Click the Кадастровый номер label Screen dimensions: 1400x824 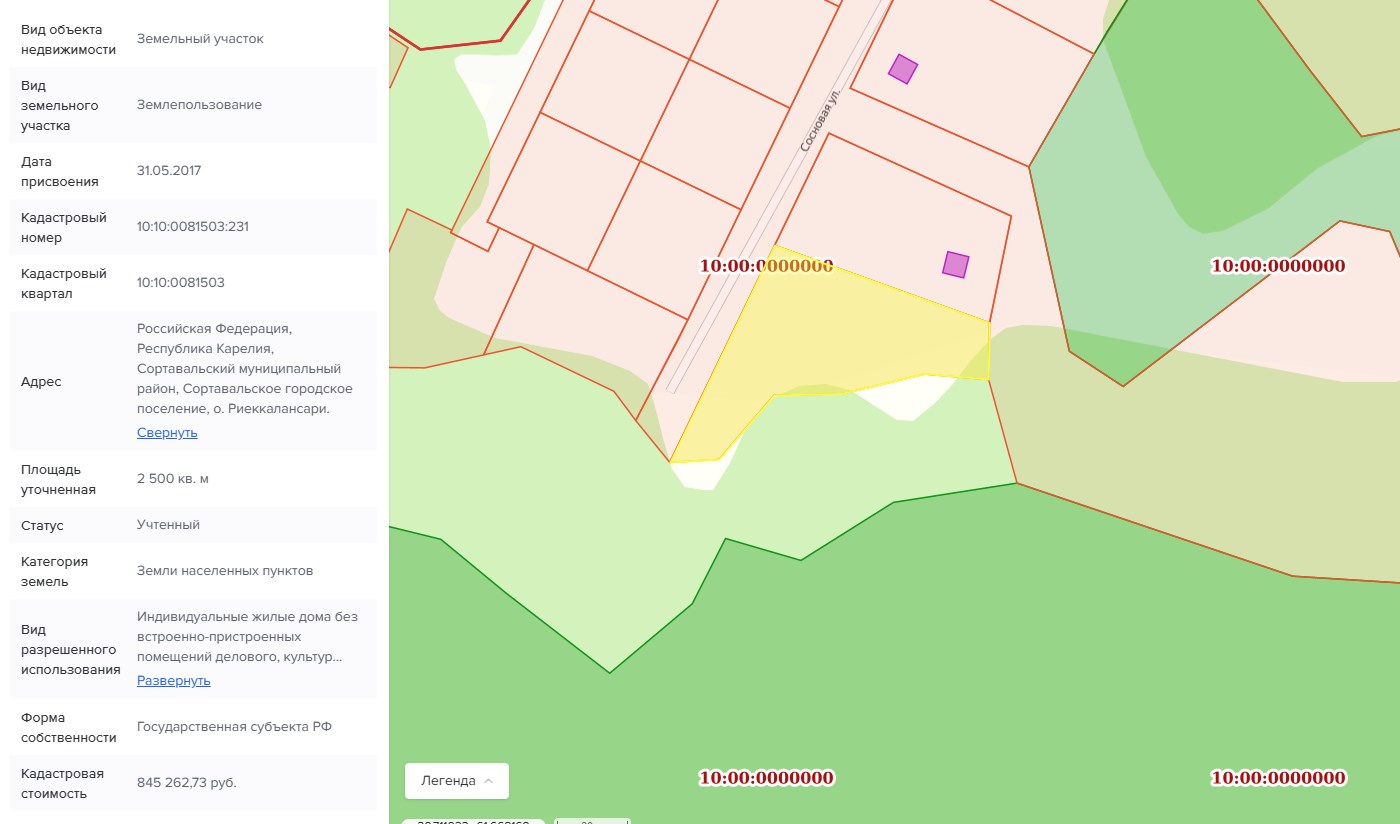[64, 227]
